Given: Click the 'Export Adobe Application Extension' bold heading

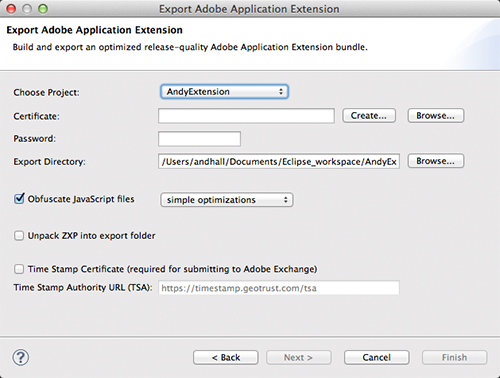Looking at the screenshot, I should [x=94, y=30].
